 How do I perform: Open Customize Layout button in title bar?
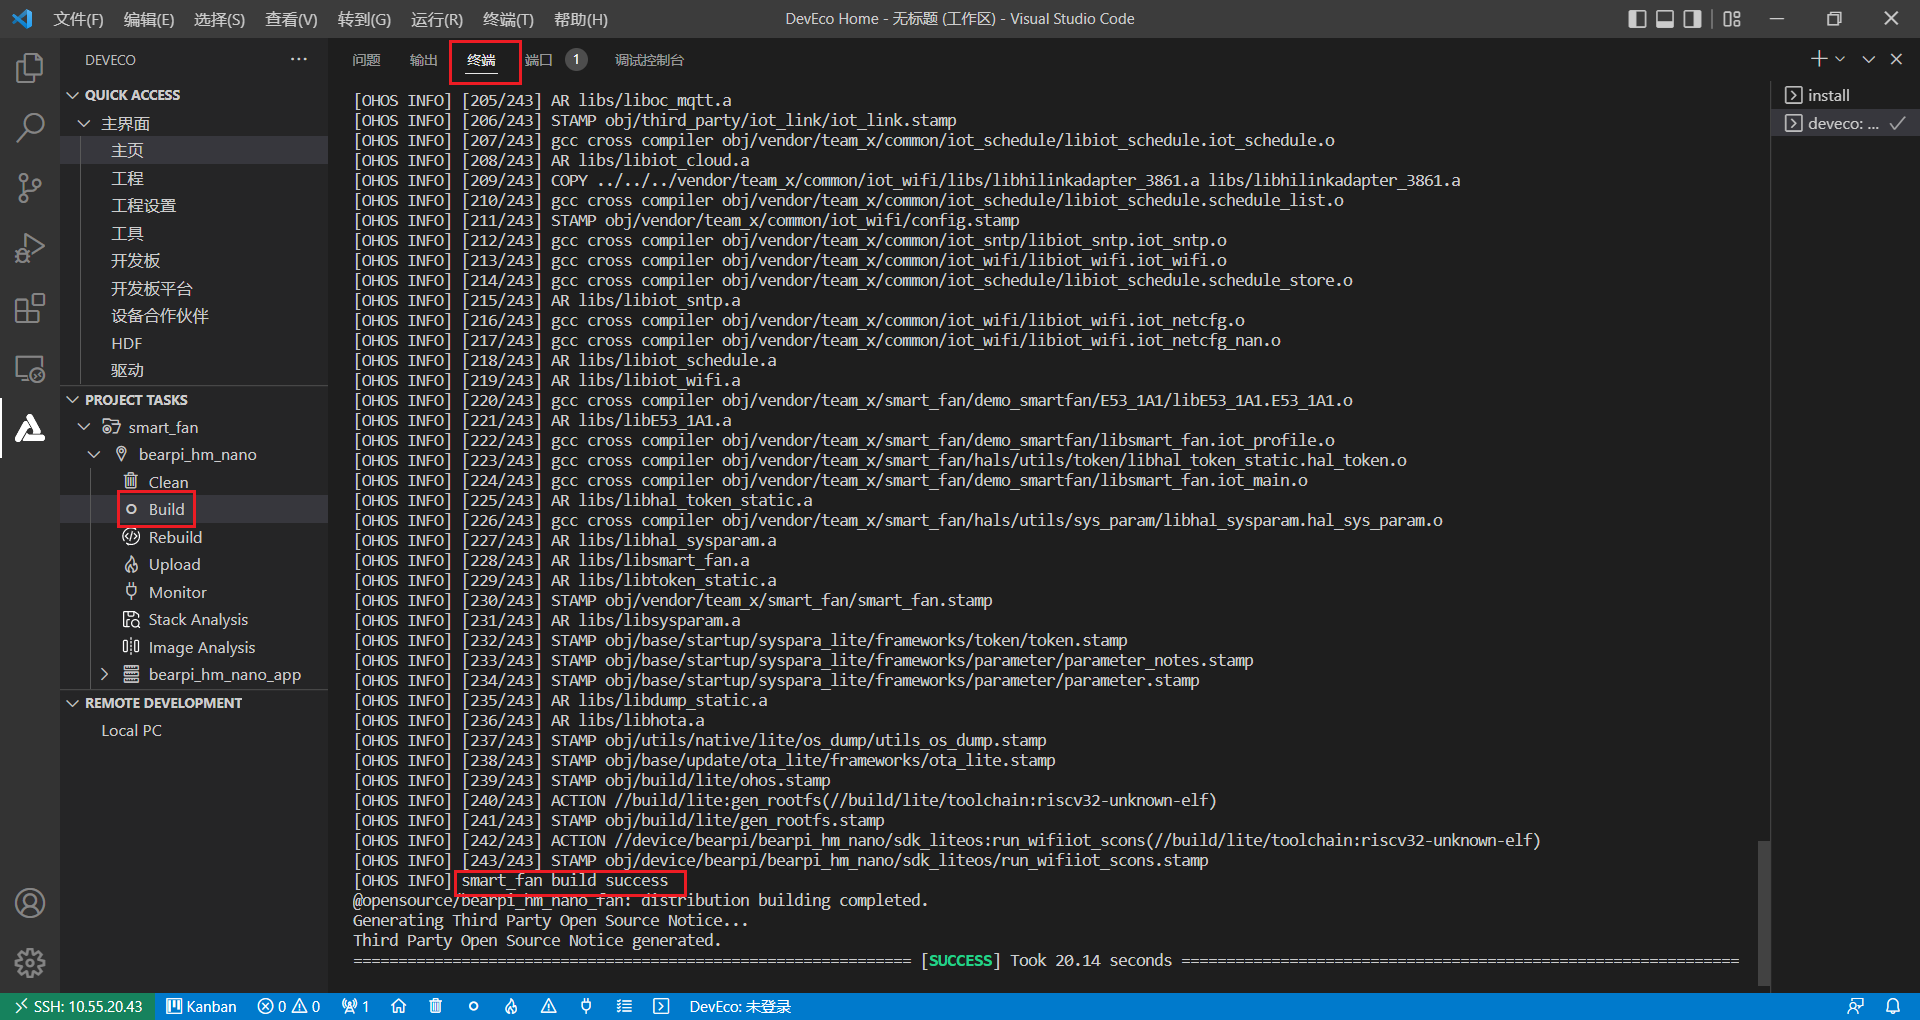click(1732, 19)
